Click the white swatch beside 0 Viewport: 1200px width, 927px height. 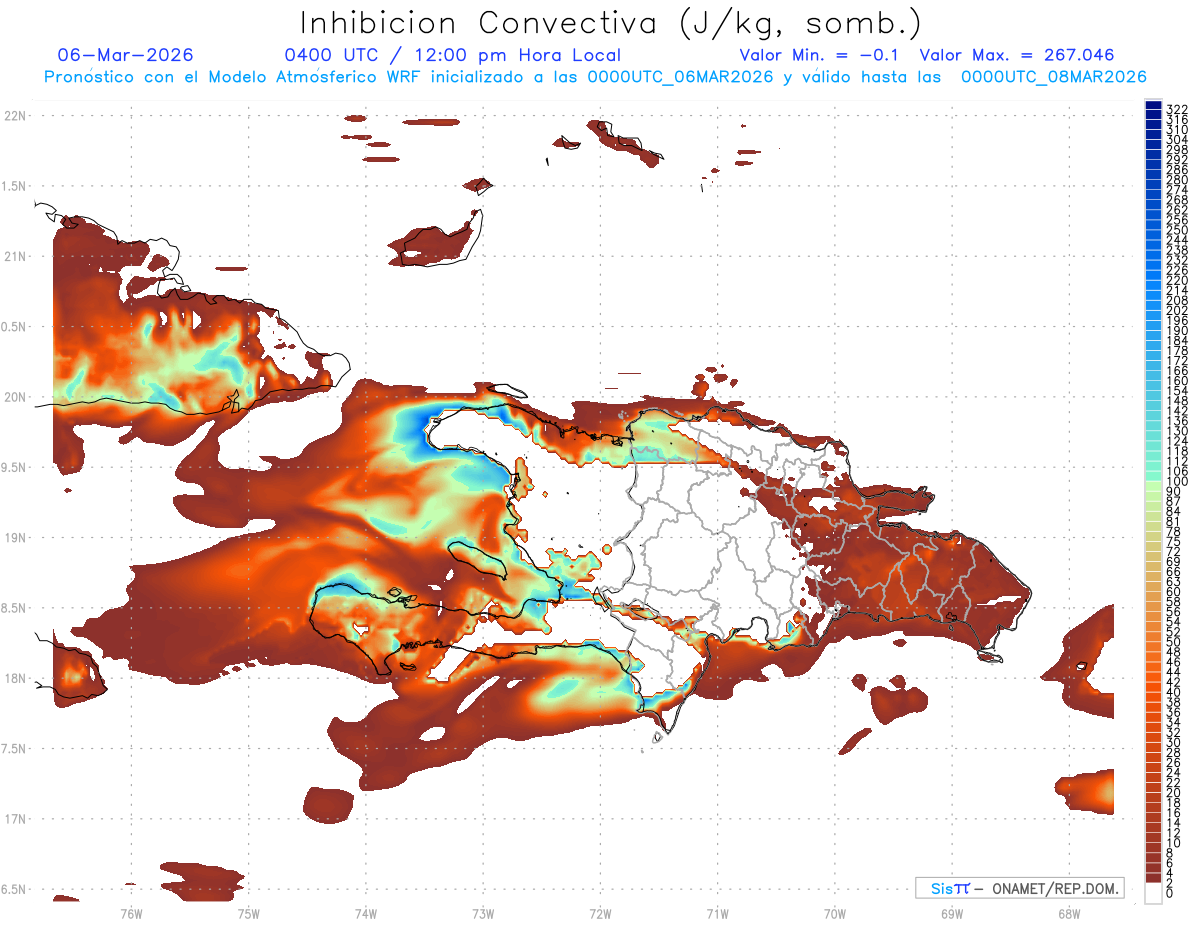point(1153,893)
